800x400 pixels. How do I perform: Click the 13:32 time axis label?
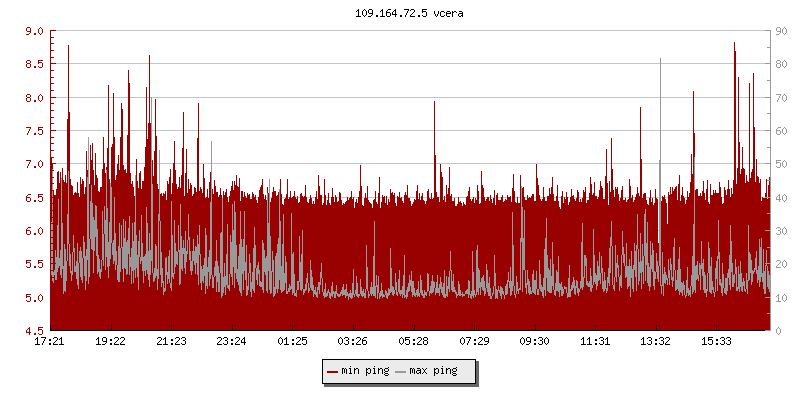point(656,342)
